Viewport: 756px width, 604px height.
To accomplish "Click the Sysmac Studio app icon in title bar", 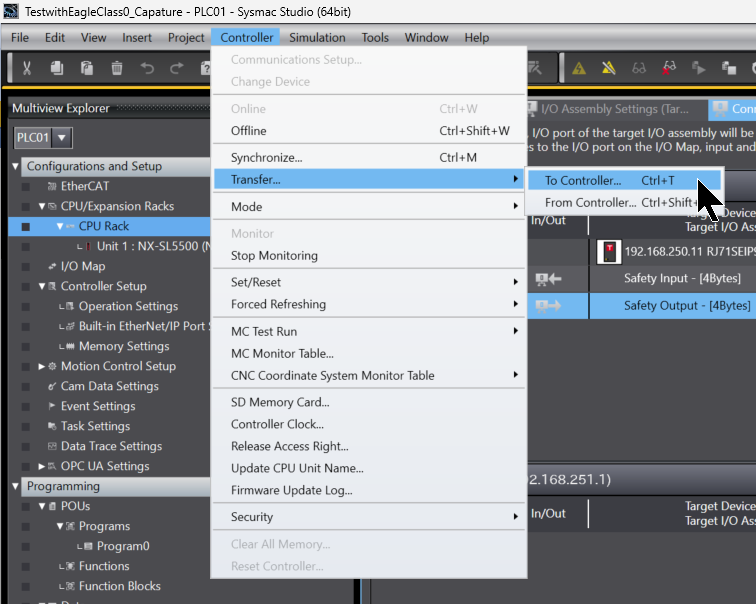I will tap(11, 11).
